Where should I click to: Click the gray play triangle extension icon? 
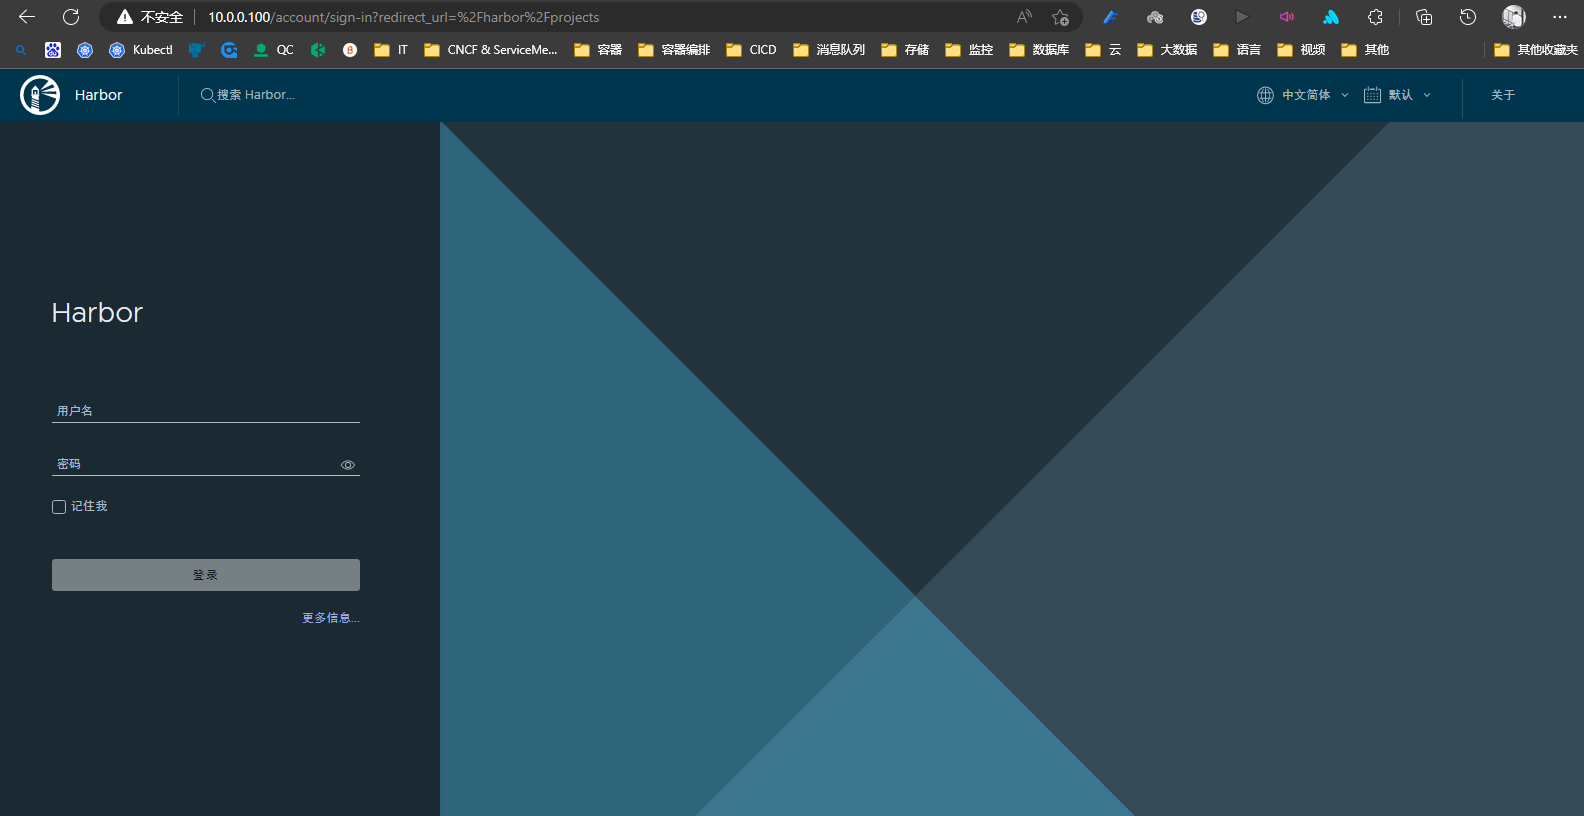tap(1242, 17)
